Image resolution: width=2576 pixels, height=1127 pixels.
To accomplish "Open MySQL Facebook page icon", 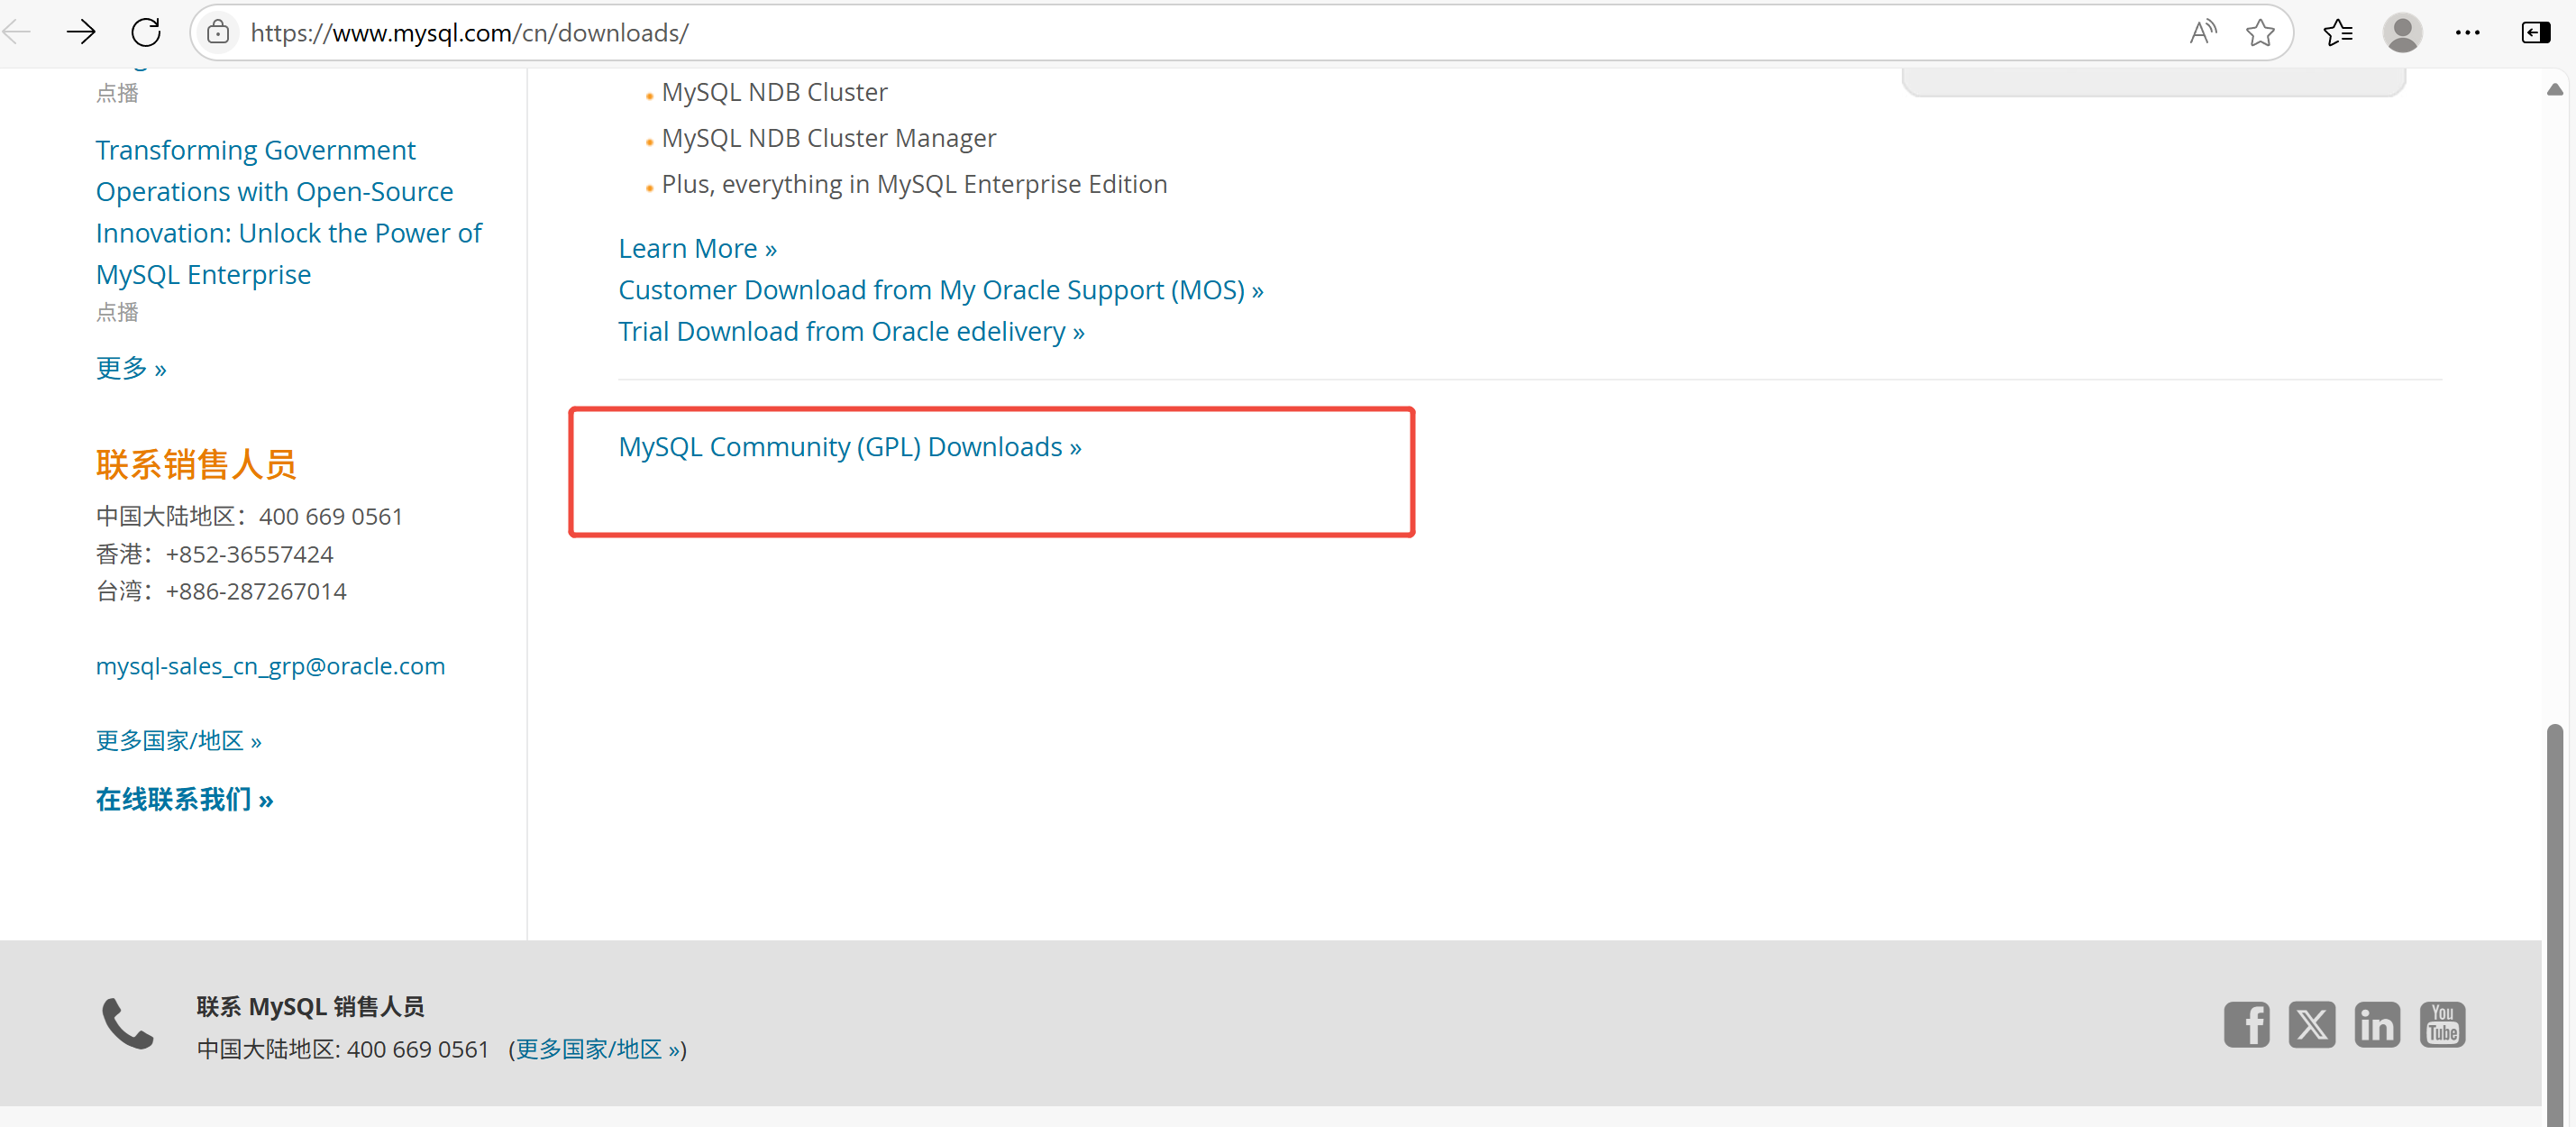I will tap(2246, 1024).
